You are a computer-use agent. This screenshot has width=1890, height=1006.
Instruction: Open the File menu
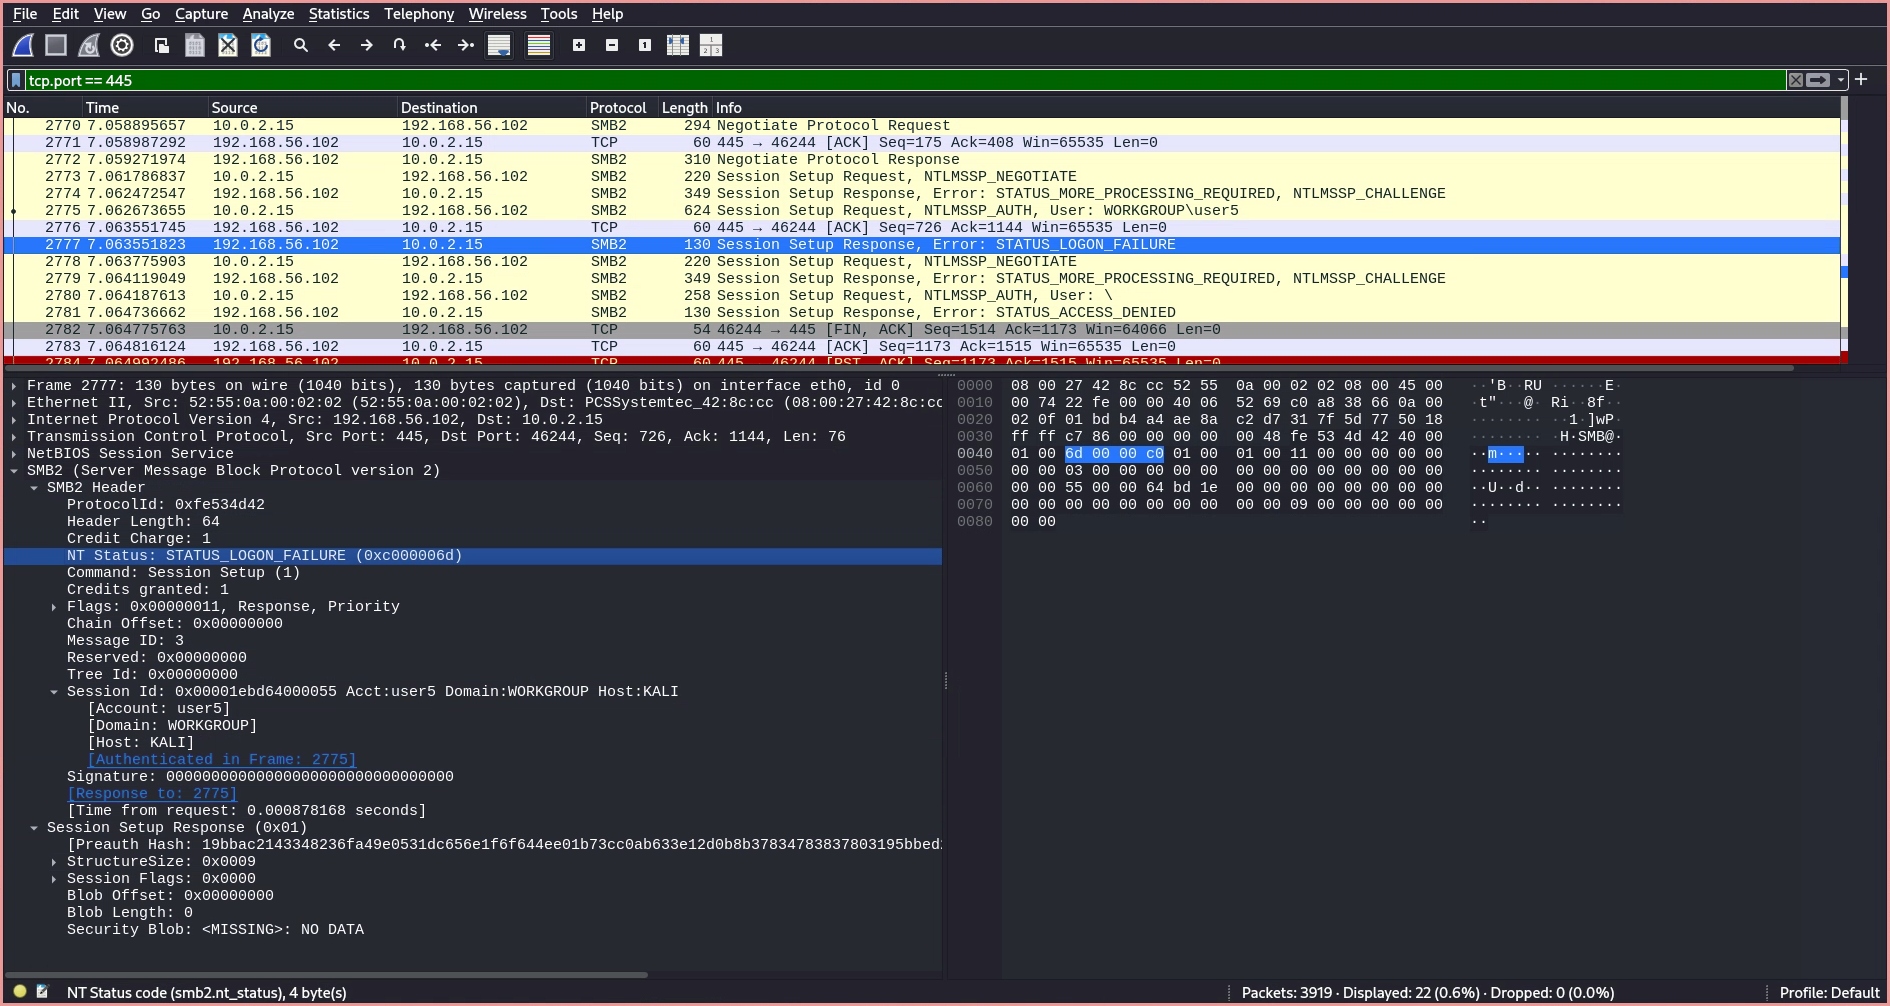click(25, 14)
